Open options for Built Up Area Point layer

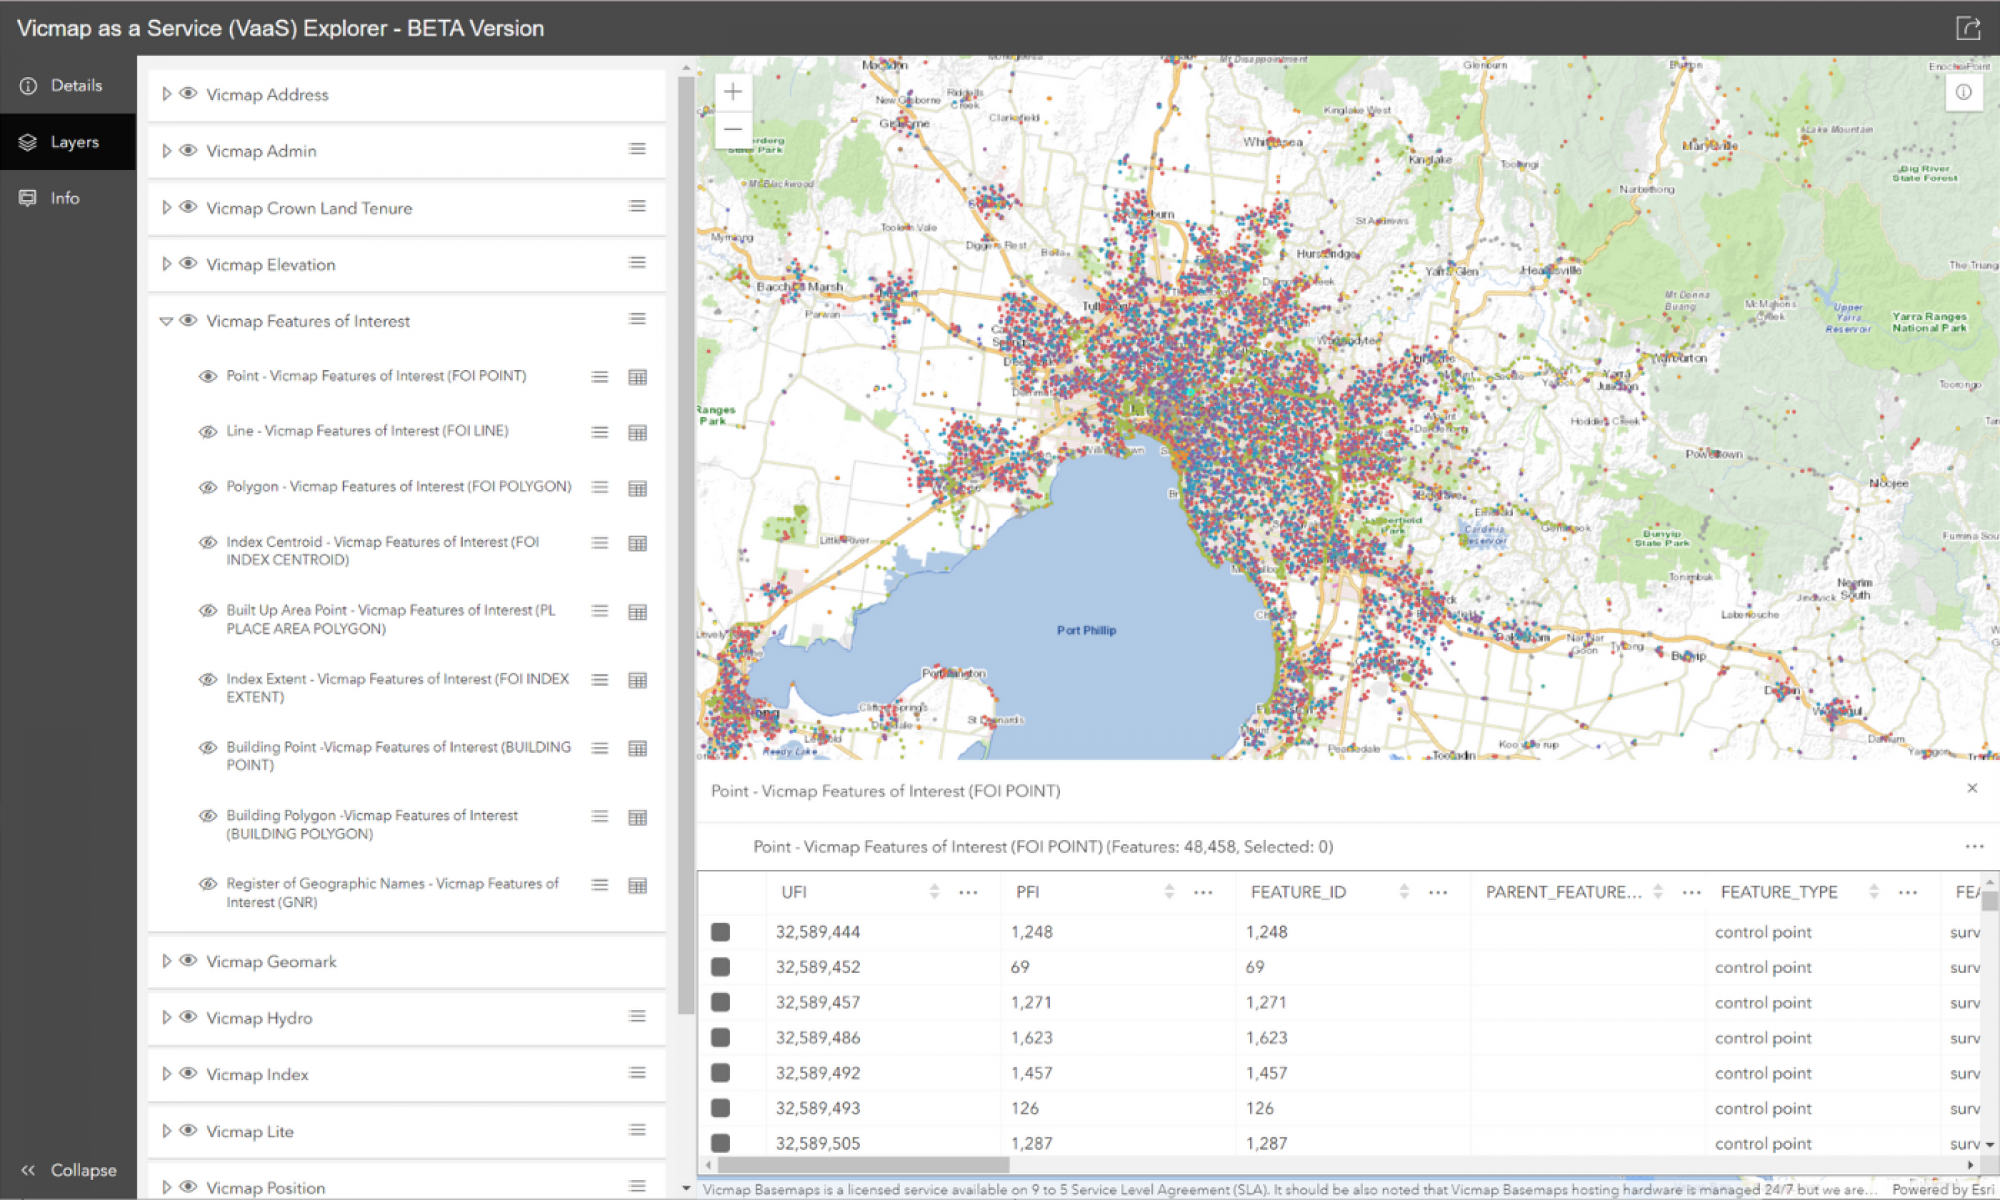coord(600,611)
